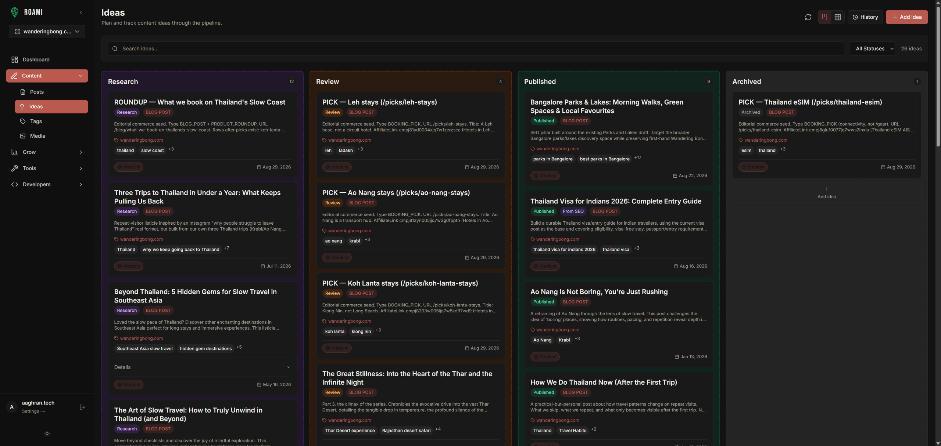The width and height of the screenshot is (941, 446).
Task: Click the Aug 29 date on ROUNDUP card
Action: 274,167
